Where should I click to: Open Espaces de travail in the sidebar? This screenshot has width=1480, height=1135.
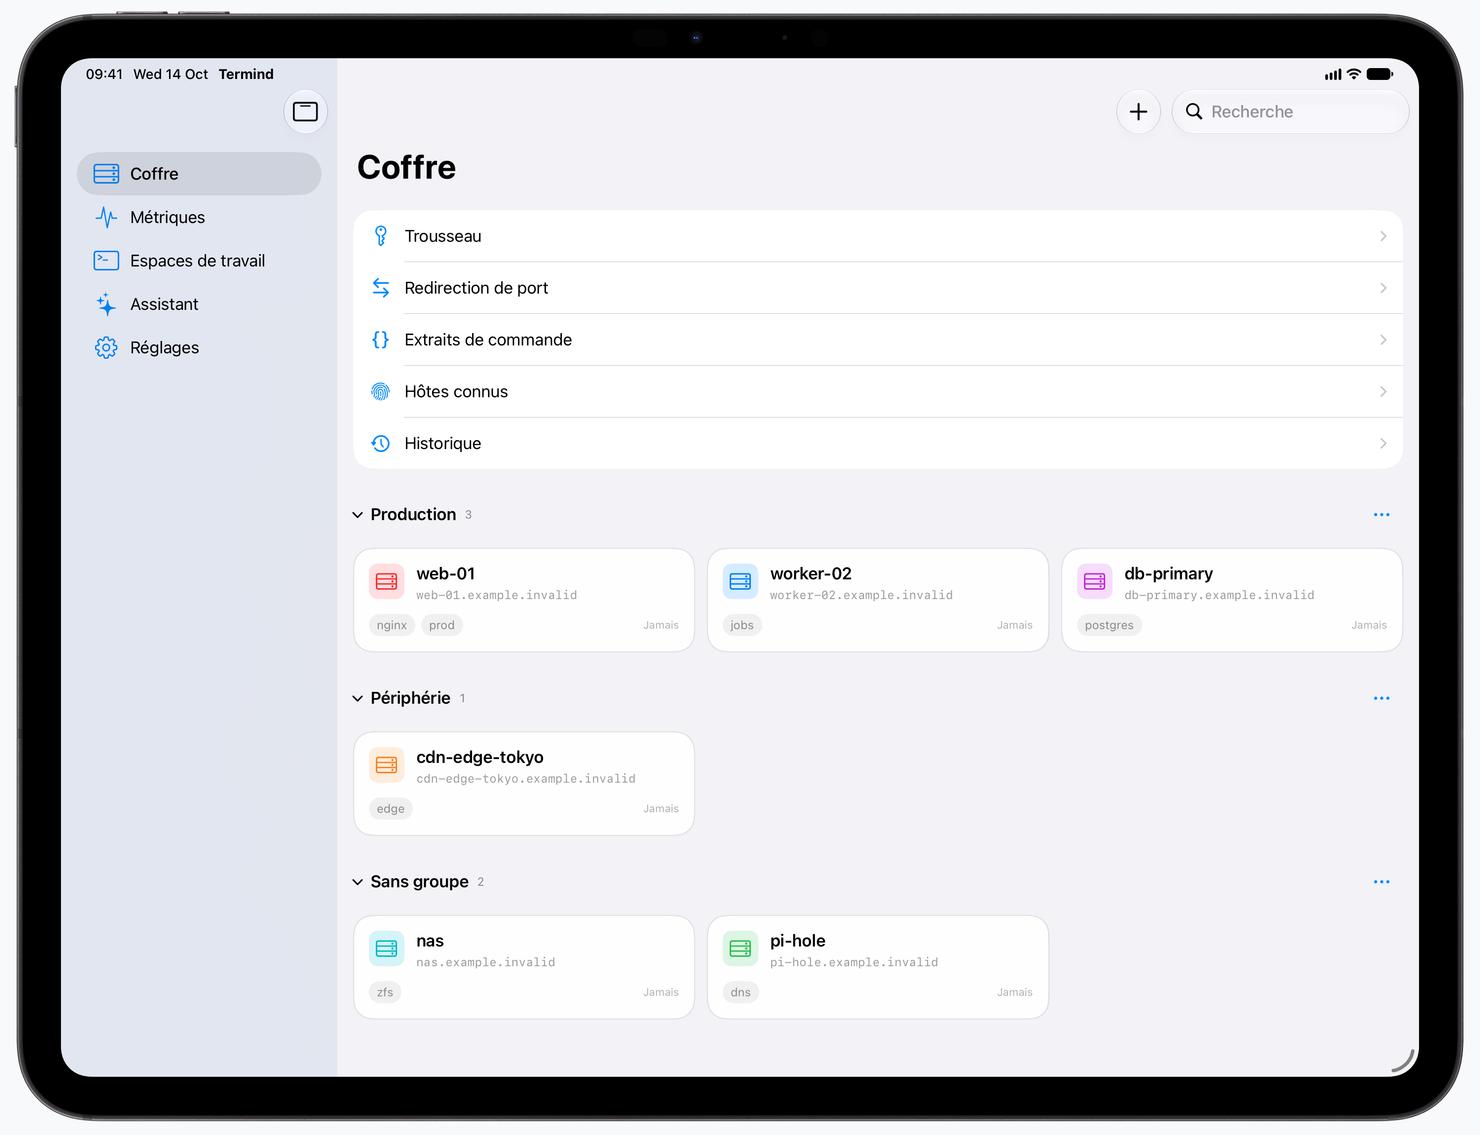point(199,261)
